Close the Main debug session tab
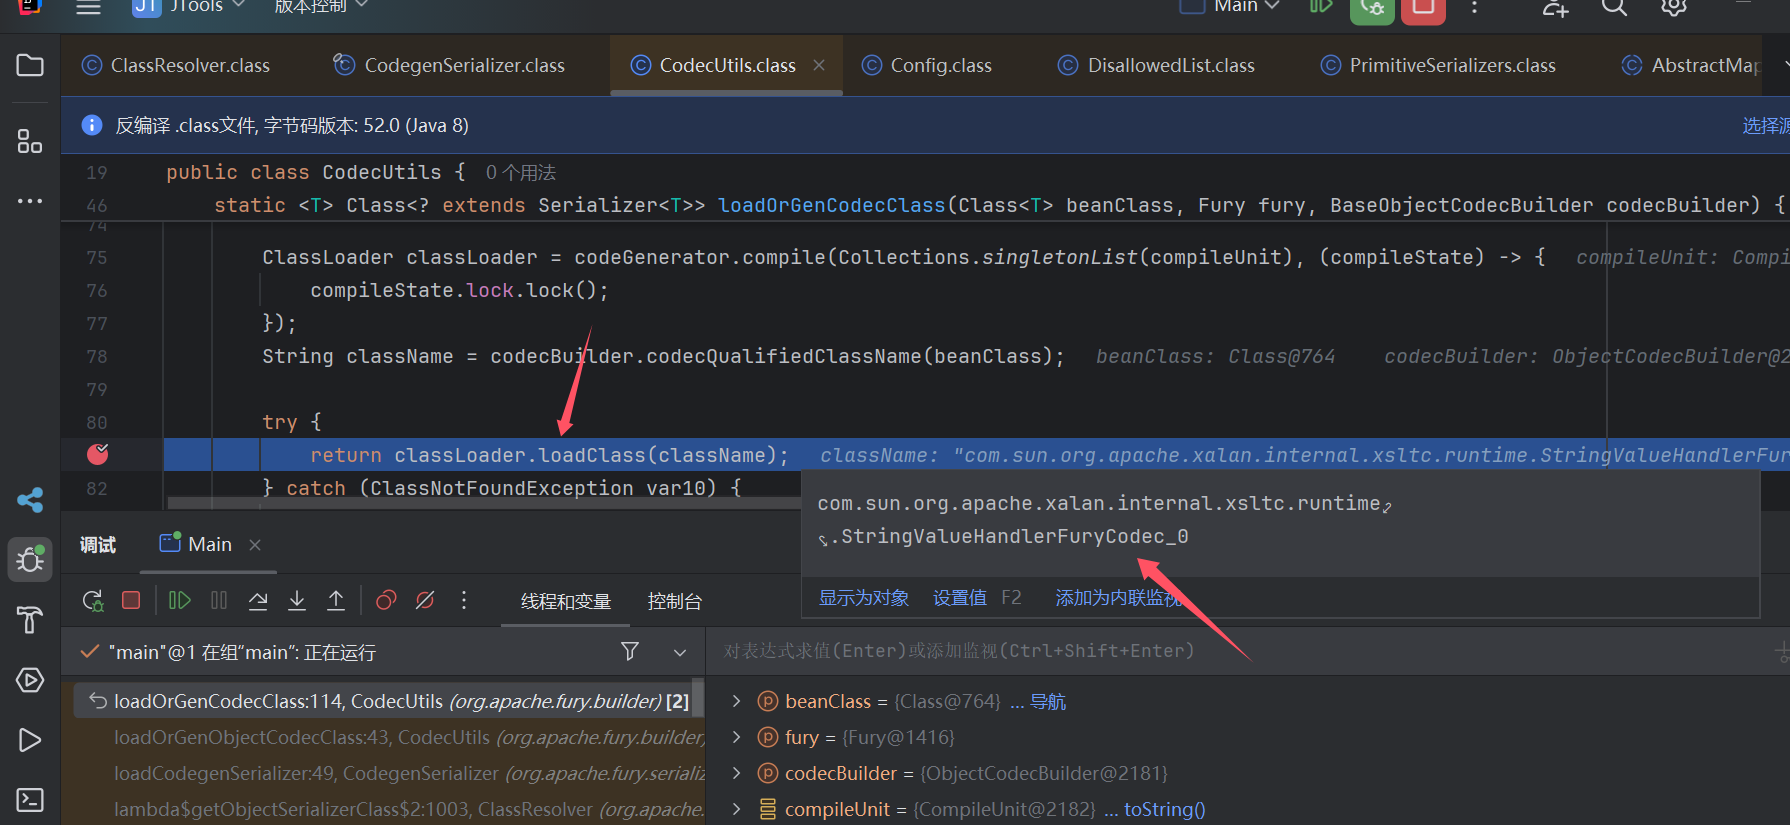Viewport: 1790px width, 825px height. click(x=255, y=545)
